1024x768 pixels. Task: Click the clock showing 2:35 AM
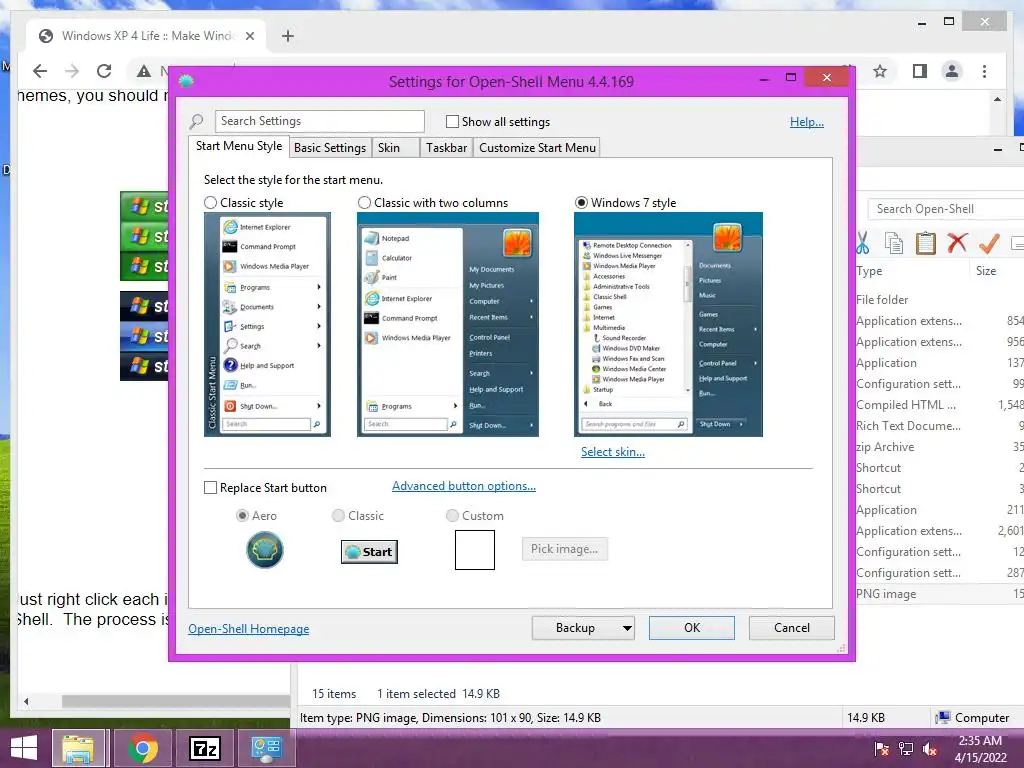[980, 741]
